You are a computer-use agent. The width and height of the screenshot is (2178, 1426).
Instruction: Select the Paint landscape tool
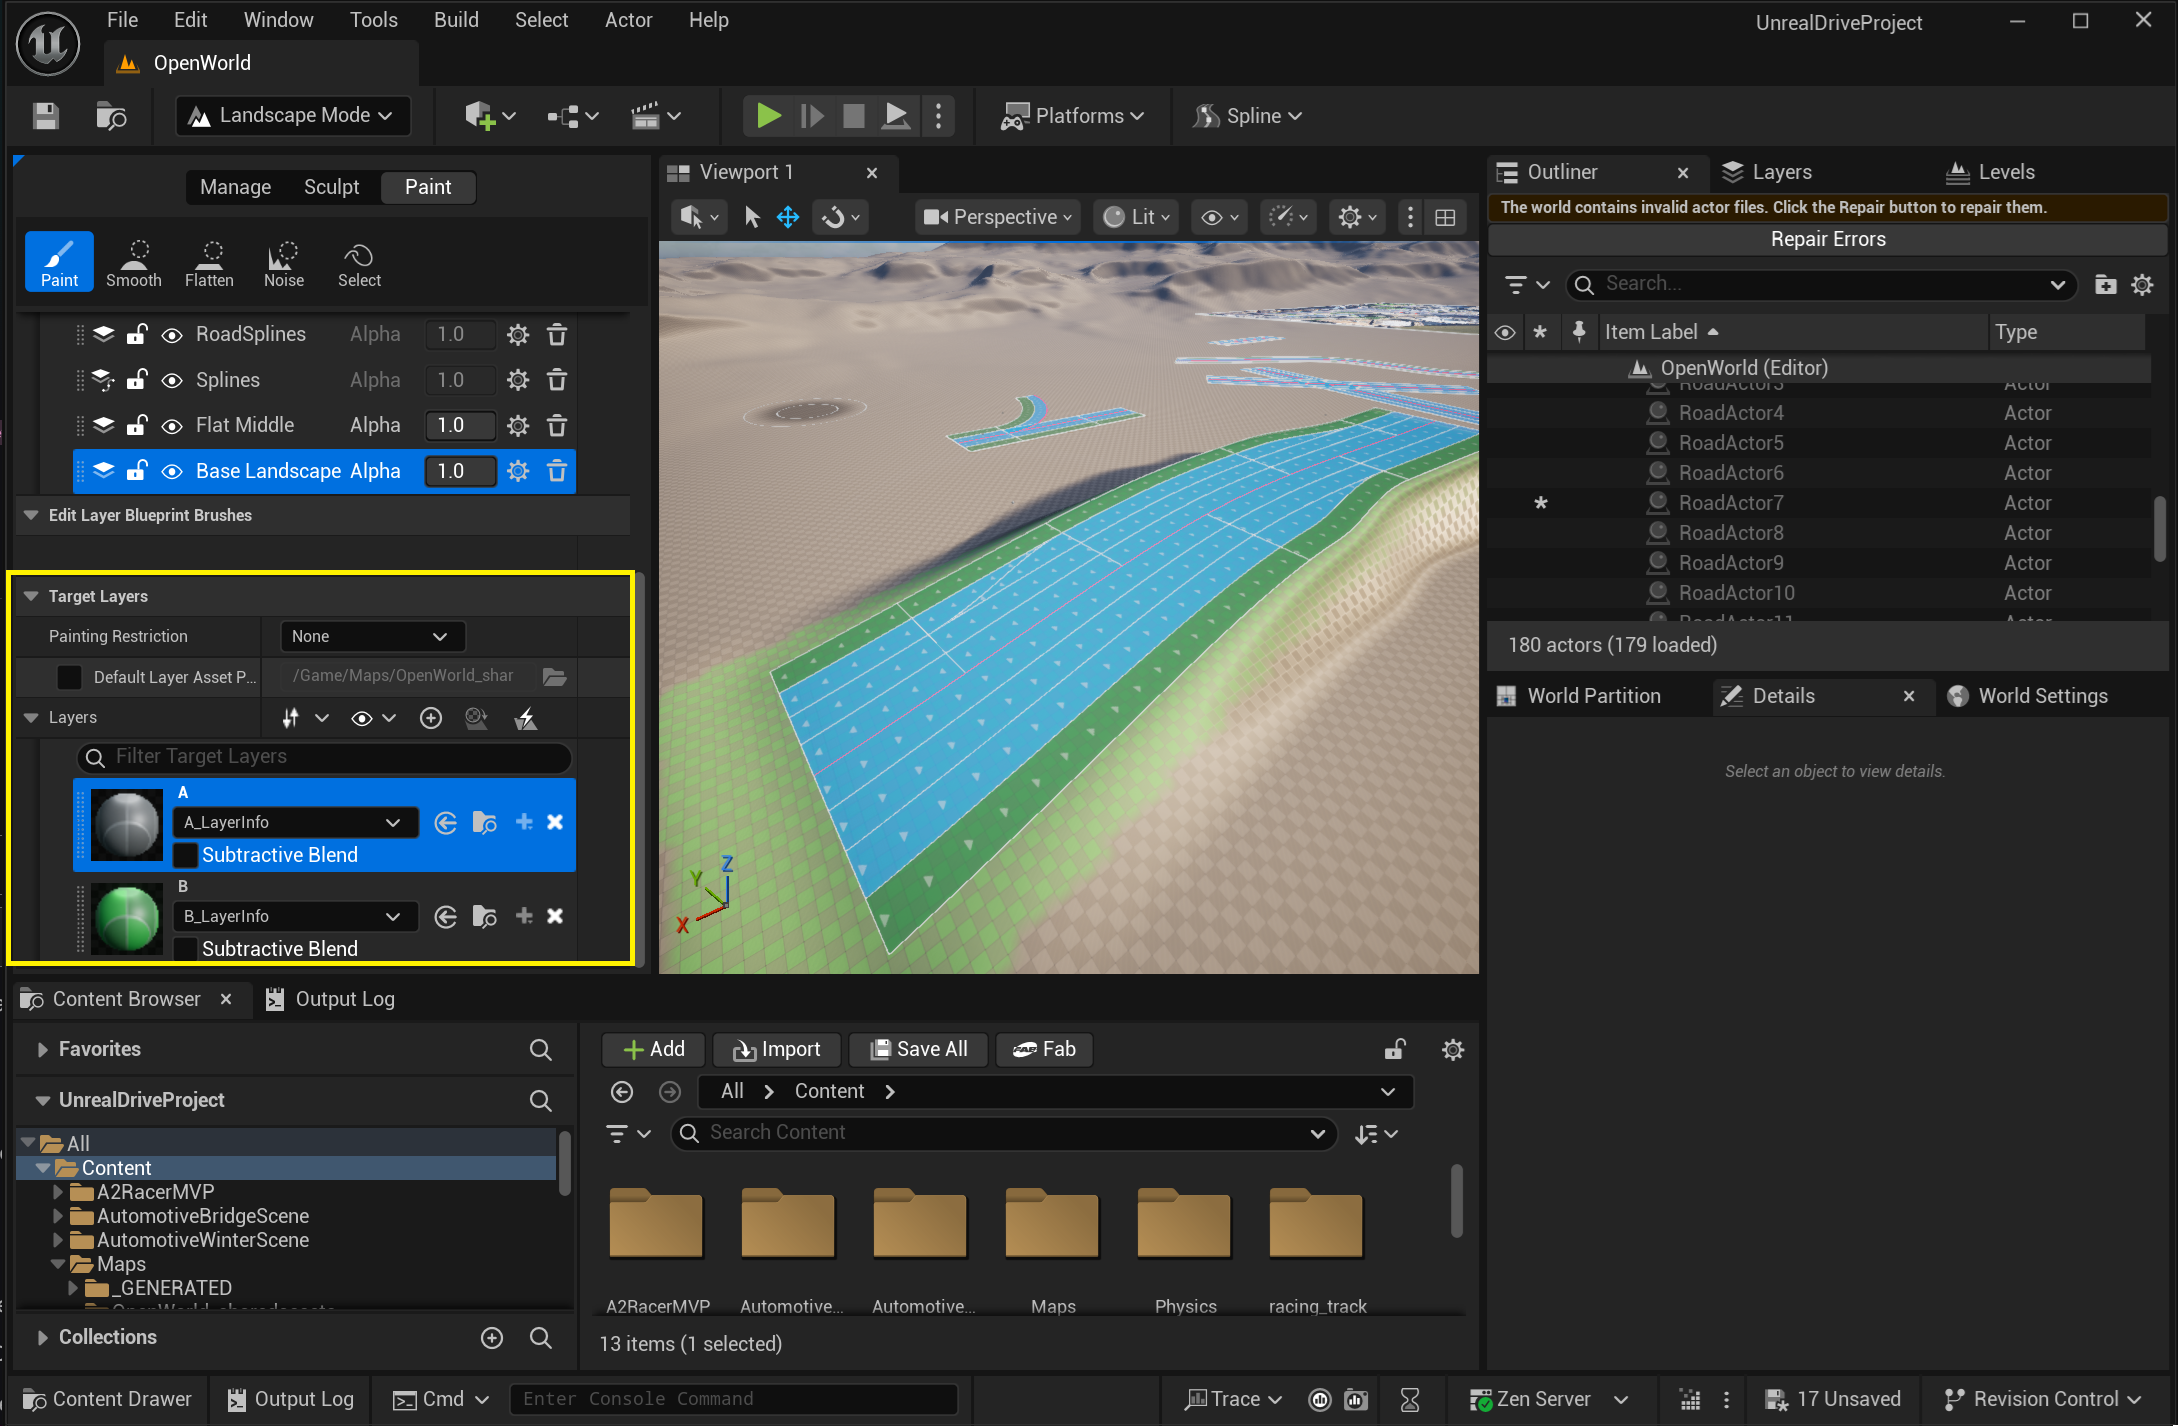(59, 262)
